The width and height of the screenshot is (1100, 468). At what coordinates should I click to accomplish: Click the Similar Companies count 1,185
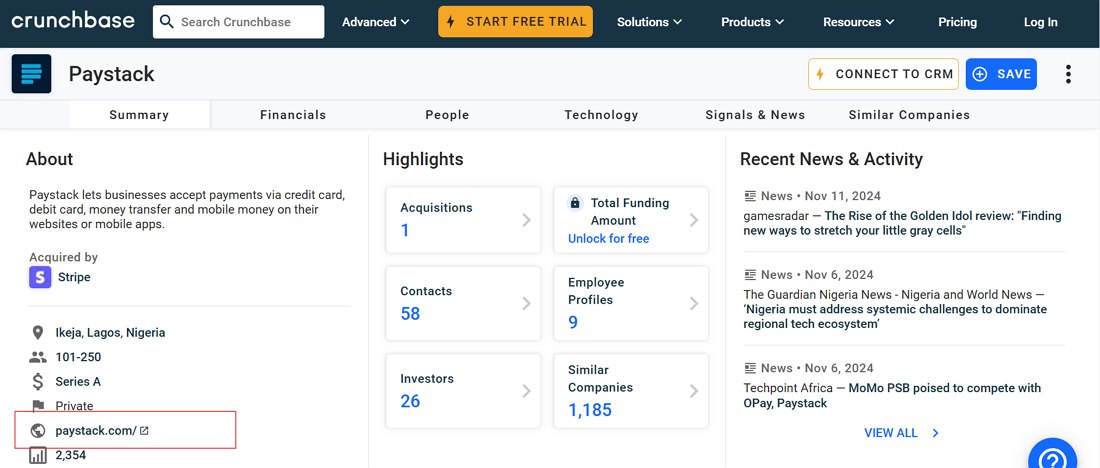pyautogui.click(x=590, y=410)
